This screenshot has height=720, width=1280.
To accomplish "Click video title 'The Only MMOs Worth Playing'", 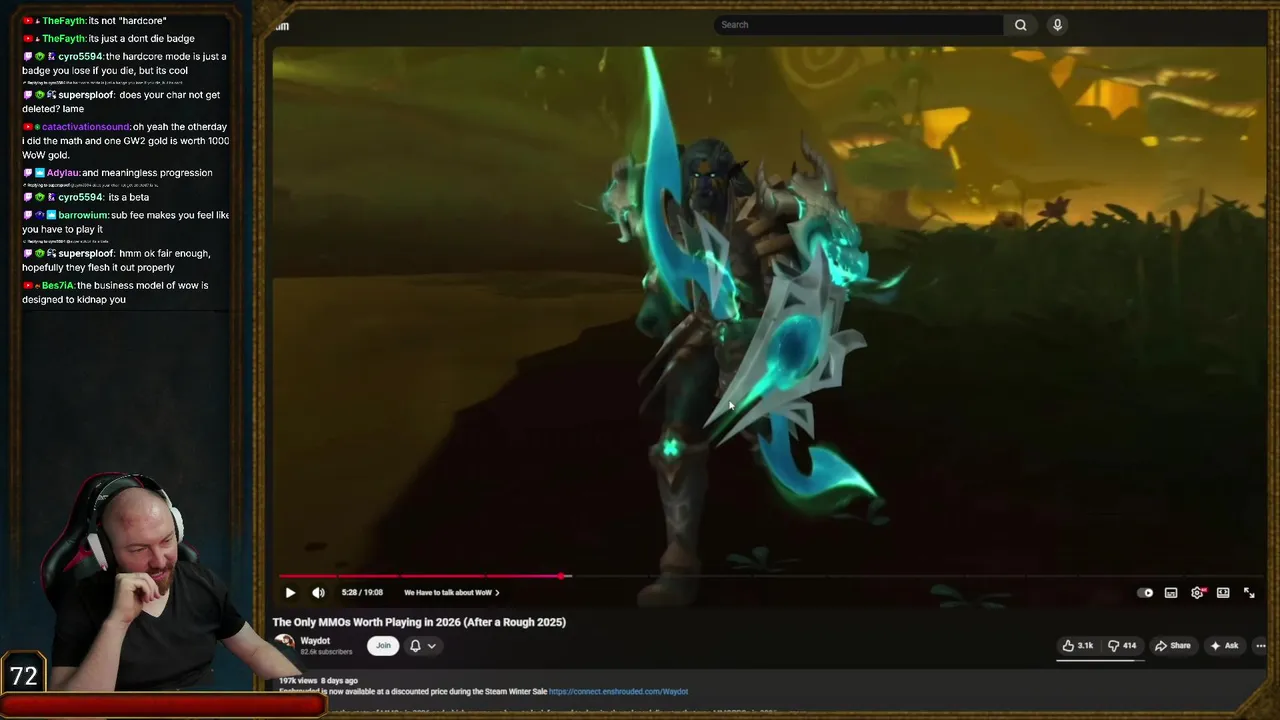I will [x=419, y=622].
